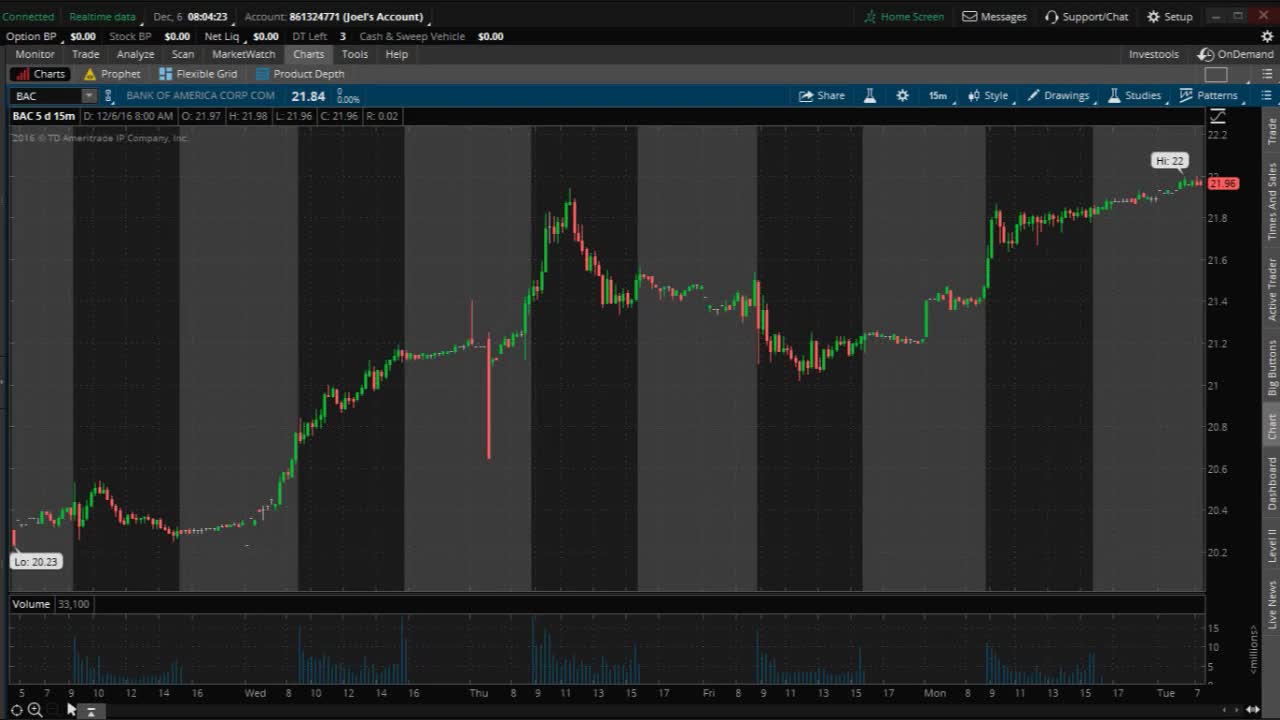Click the crosshair pan icon below chart
Viewport: 1280px width, 720px height.
point(17,710)
